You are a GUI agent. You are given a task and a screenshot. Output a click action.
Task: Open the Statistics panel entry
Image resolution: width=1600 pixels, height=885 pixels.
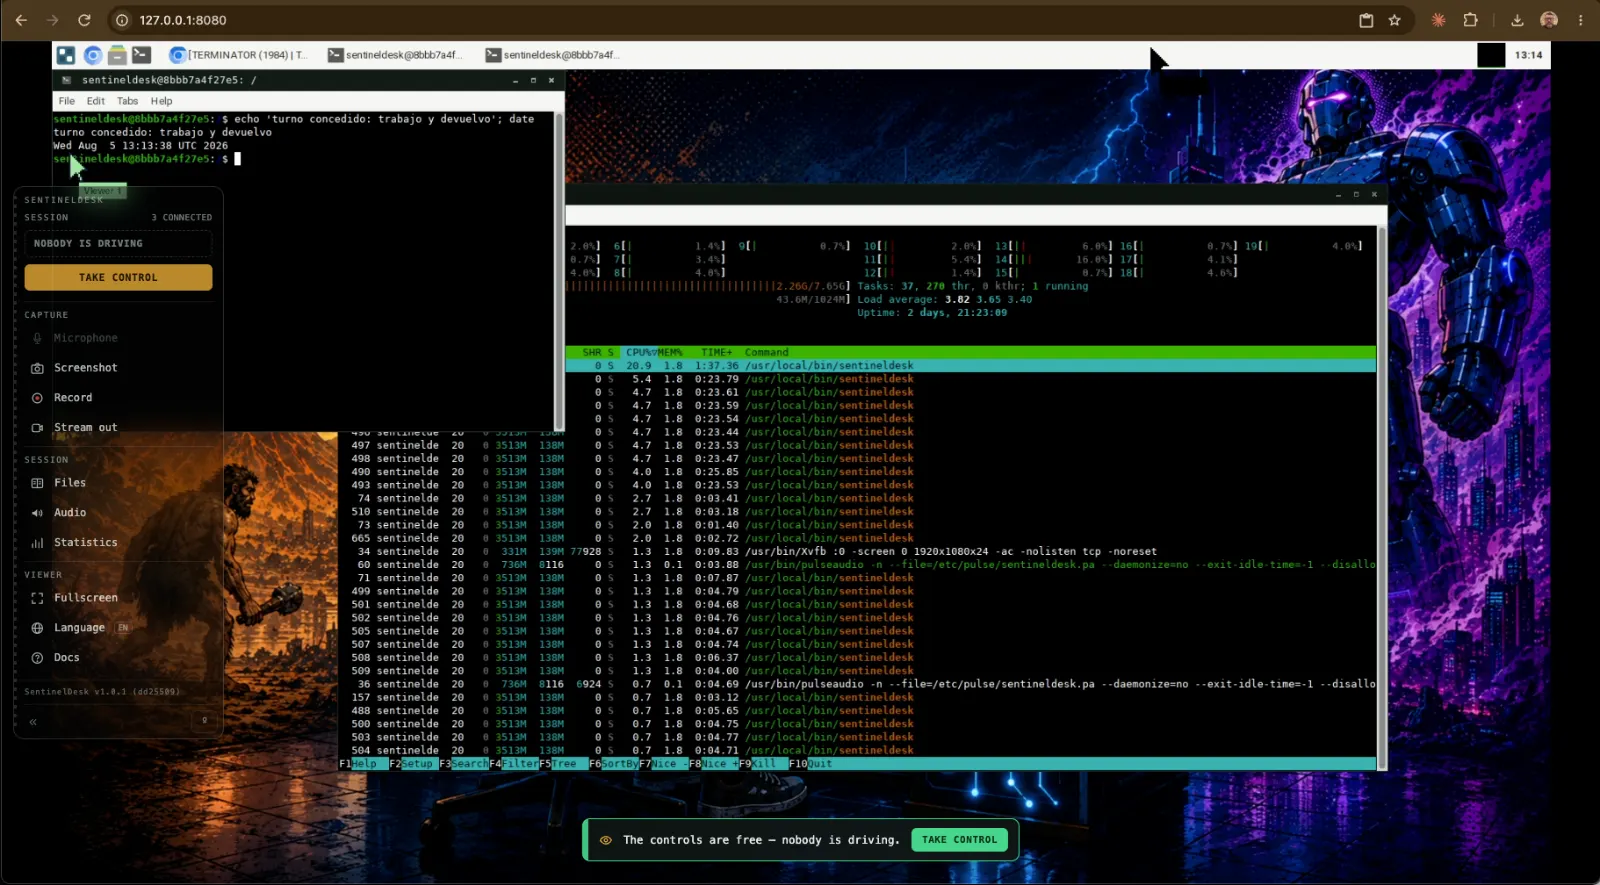[86, 543]
